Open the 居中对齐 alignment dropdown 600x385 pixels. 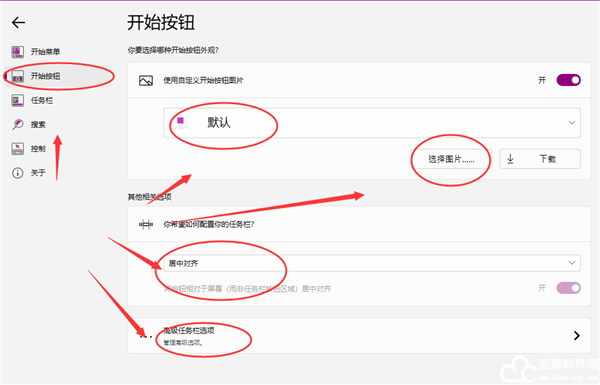click(372, 263)
